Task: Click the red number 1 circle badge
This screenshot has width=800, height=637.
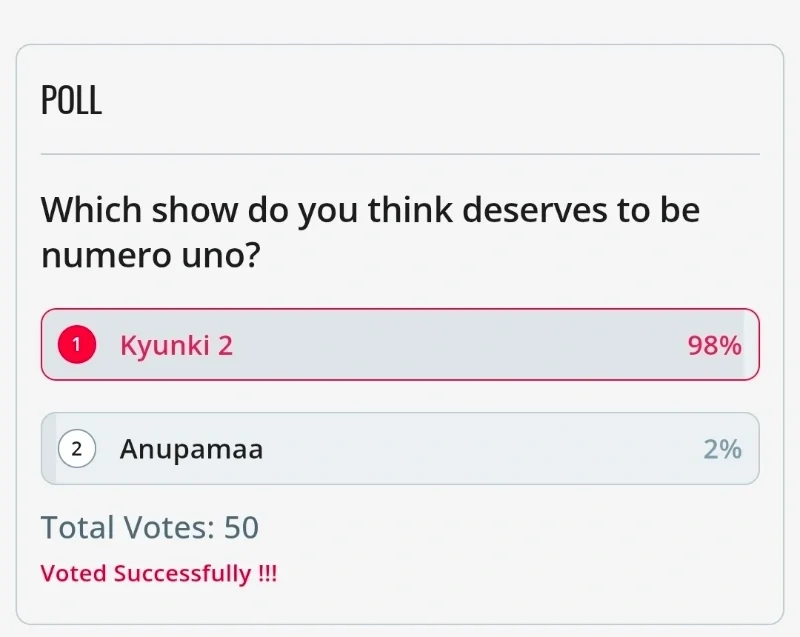Action: pos(77,345)
